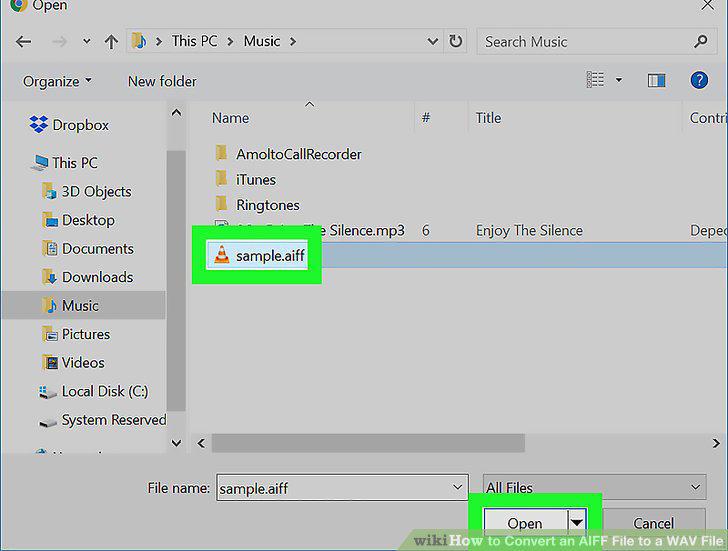Click the File name input box
728x551 pixels.
click(342, 487)
